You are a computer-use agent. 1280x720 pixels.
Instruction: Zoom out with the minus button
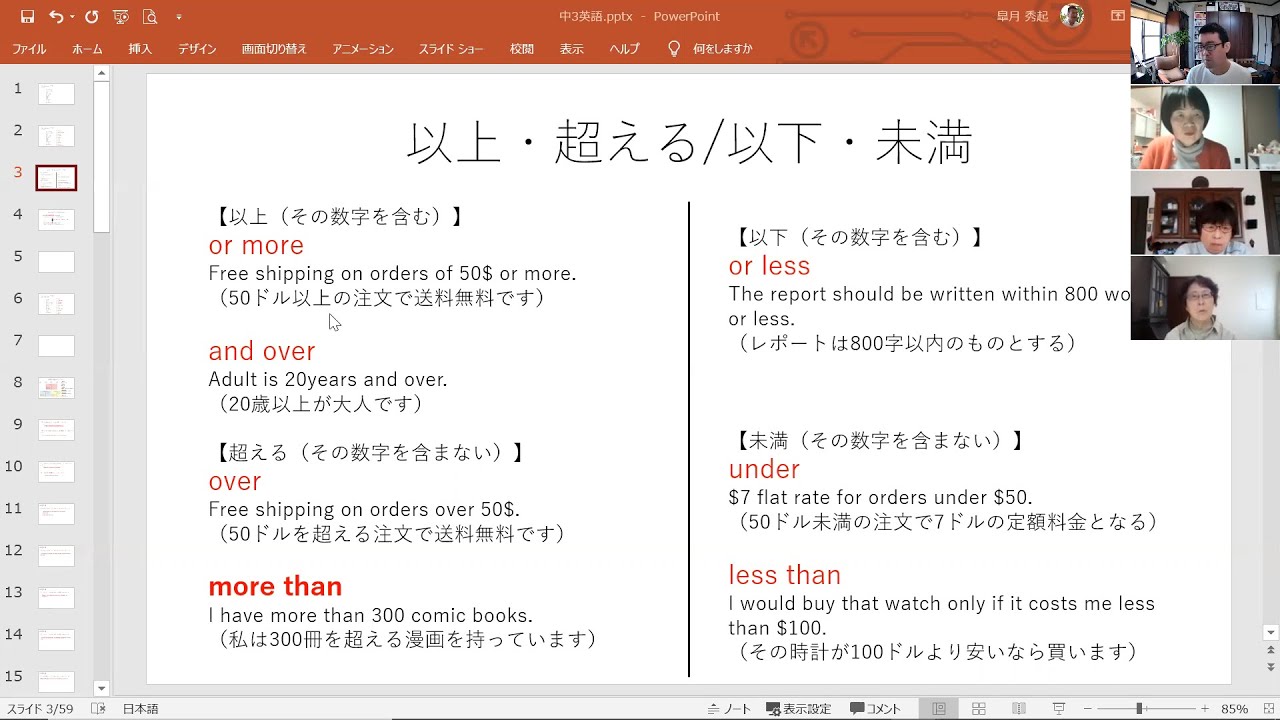pyautogui.click(x=1087, y=709)
